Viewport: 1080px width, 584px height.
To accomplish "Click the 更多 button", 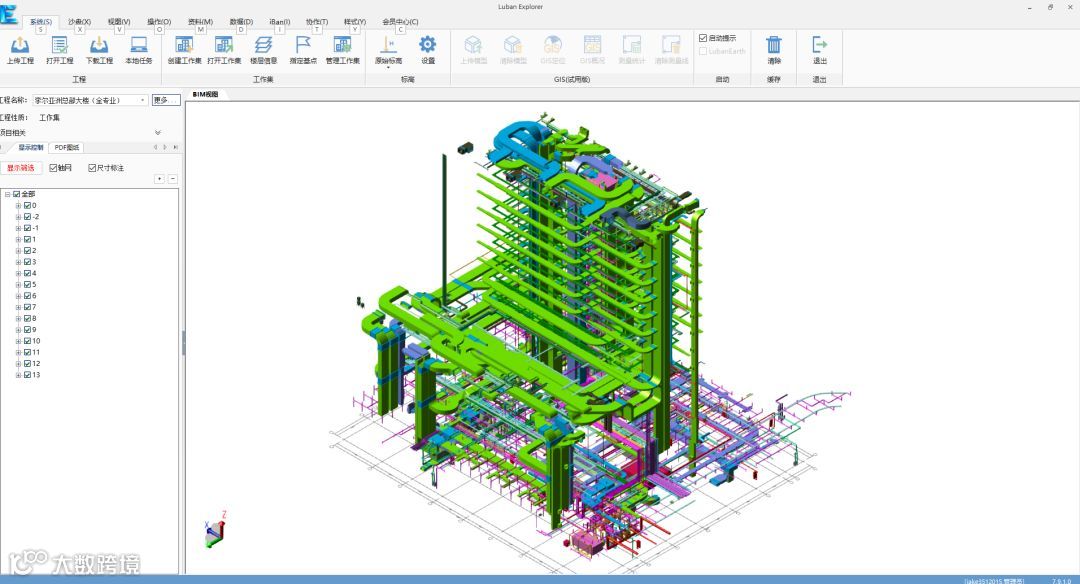I will tap(166, 101).
